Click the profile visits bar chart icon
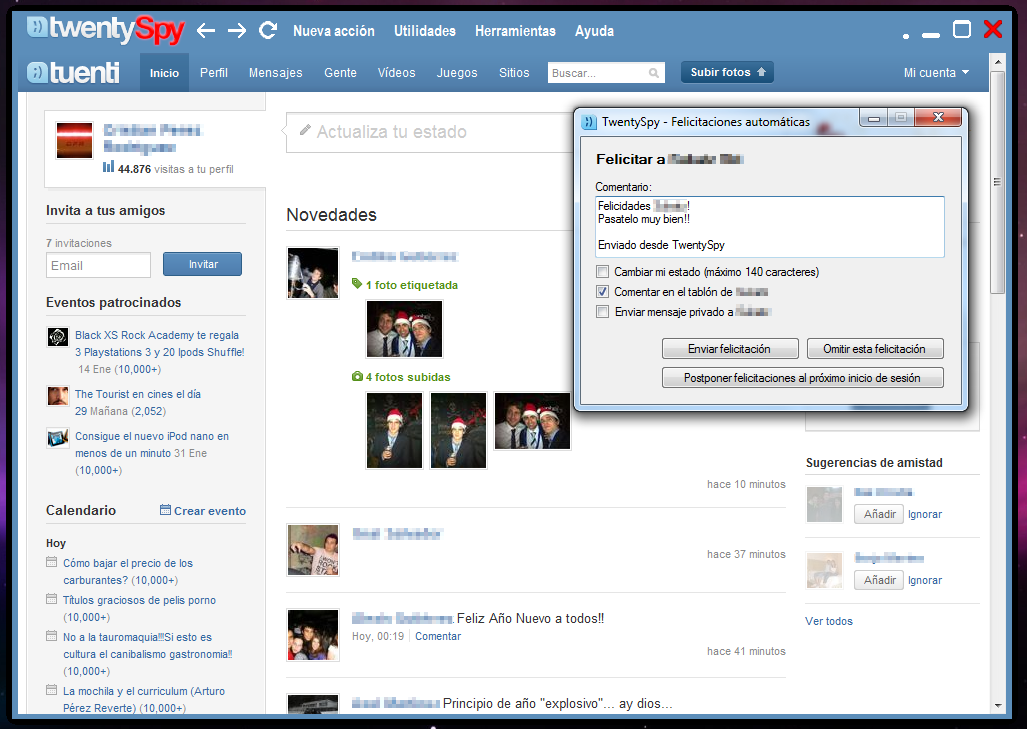The width and height of the screenshot is (1027, 729). pyautogui.click(x=108, y=167)
